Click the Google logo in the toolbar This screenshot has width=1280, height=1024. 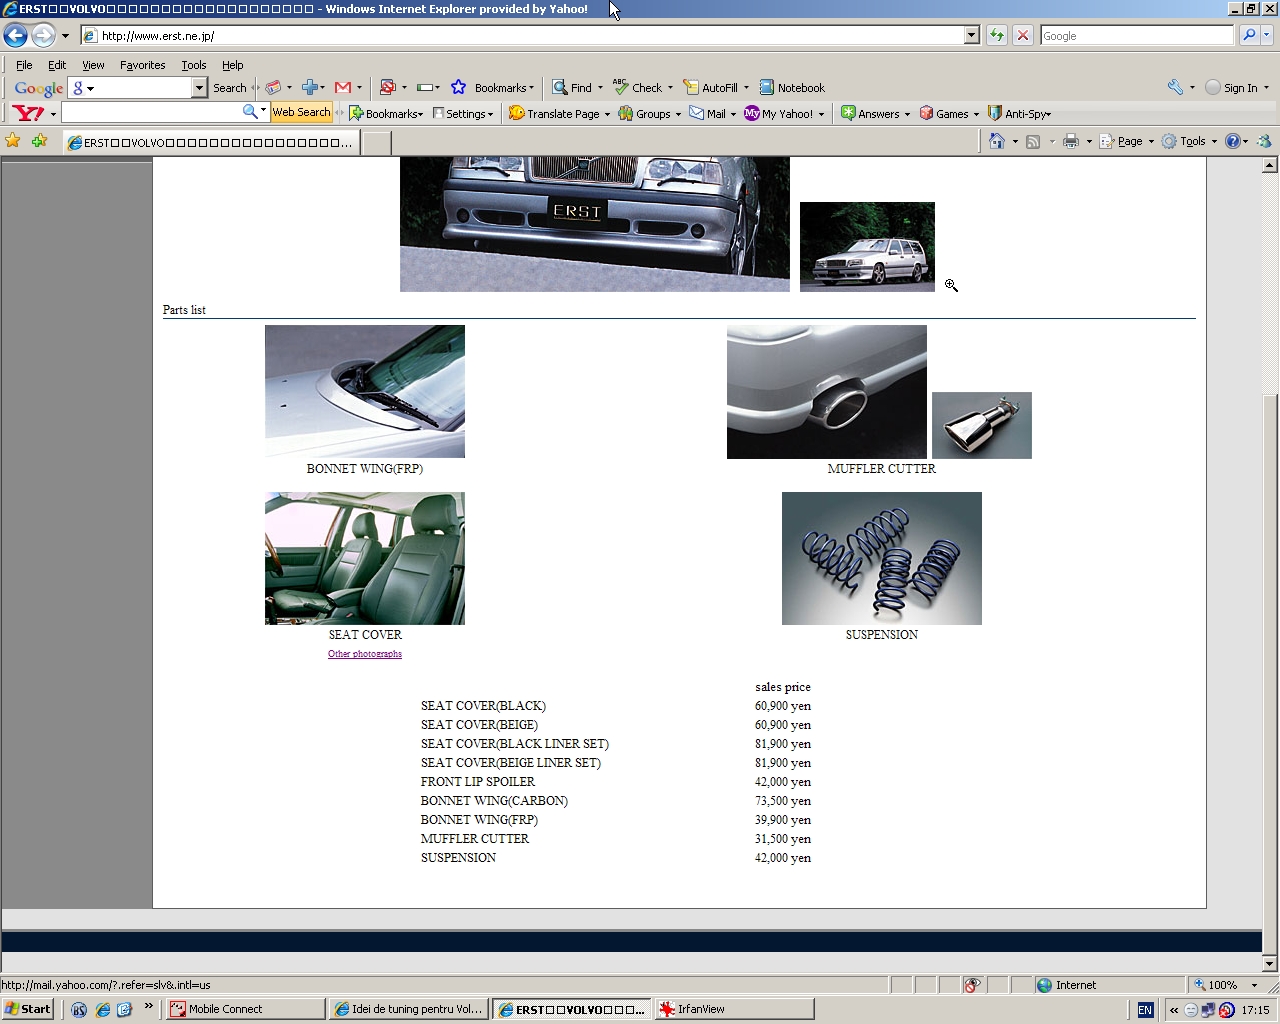point(39,88)
